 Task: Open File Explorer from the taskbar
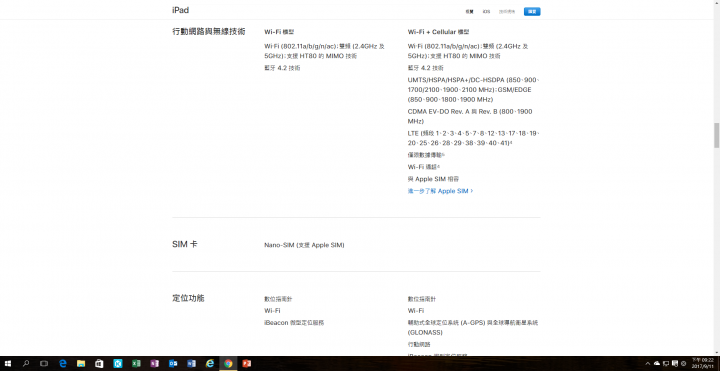(81, 364)
